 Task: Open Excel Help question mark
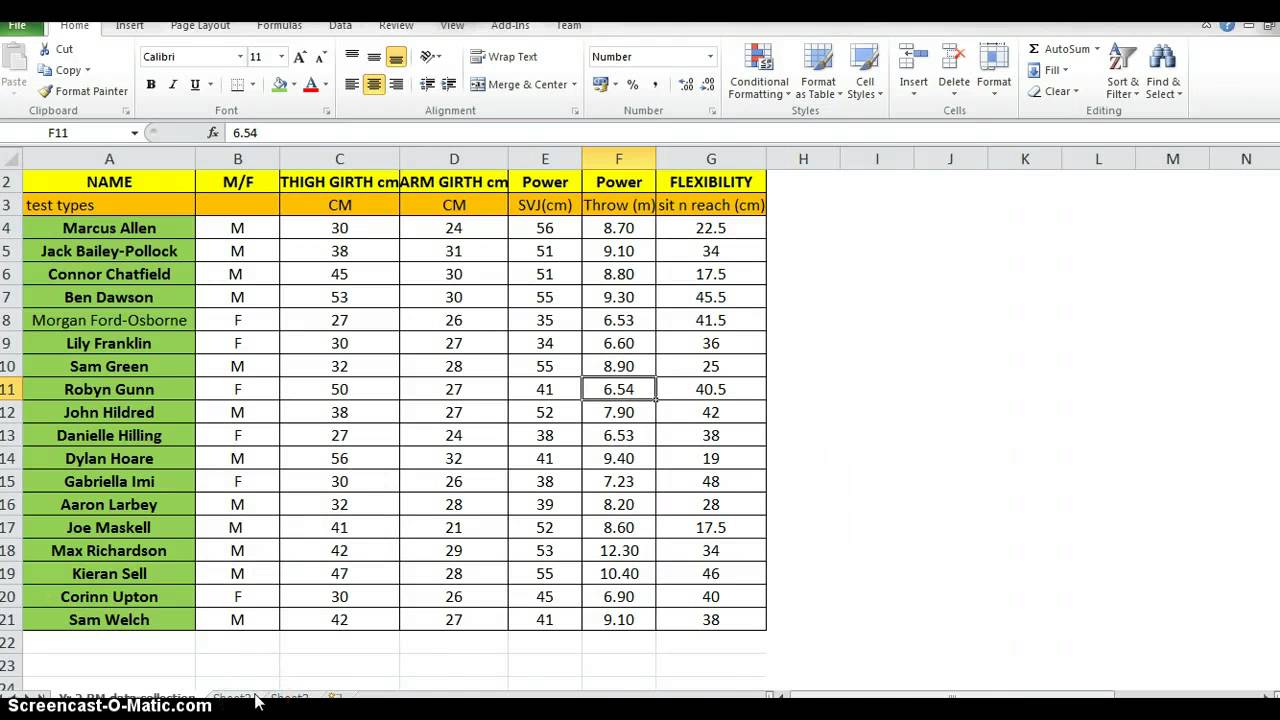1227,25
